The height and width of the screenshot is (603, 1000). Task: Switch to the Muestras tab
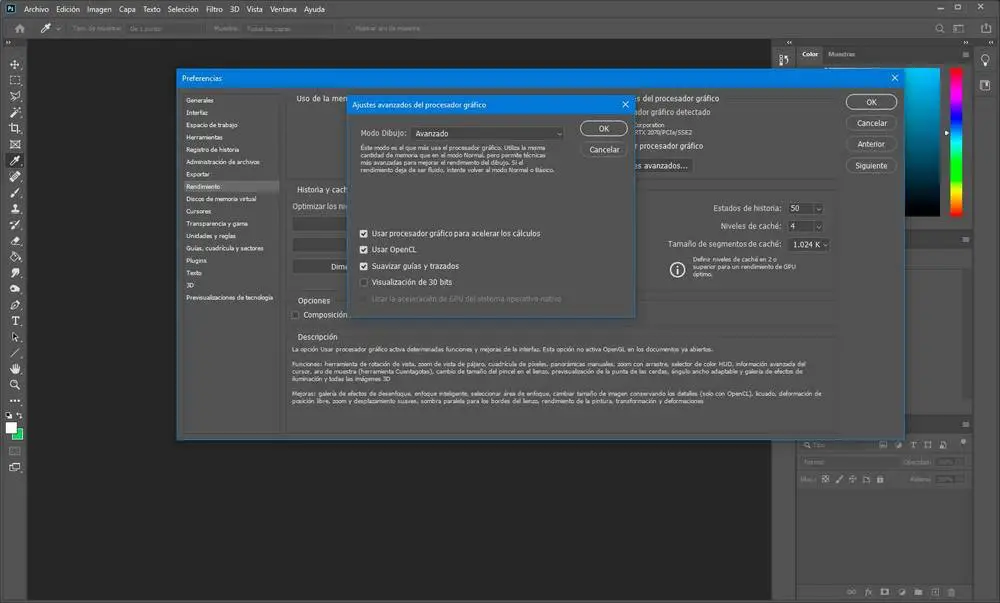point(841,54)
